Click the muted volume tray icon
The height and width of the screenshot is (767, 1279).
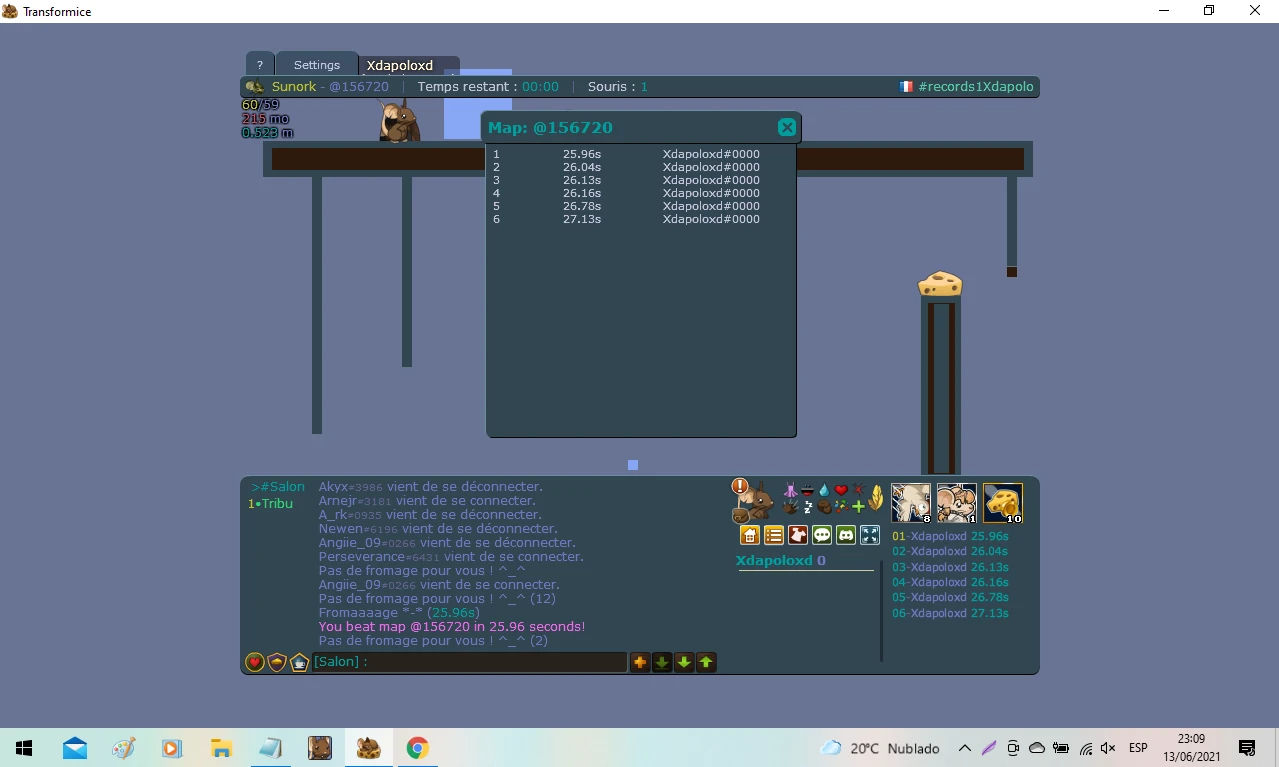pyautogui.click(x=1108, y=748)
